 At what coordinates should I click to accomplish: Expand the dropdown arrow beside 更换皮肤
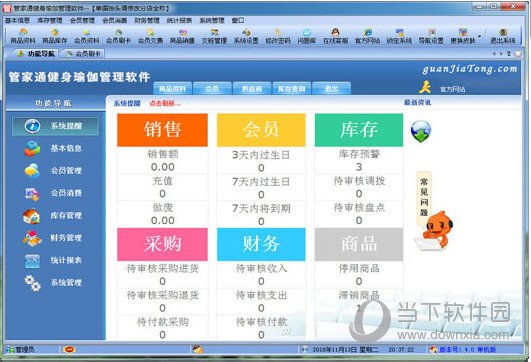point(480,36)
